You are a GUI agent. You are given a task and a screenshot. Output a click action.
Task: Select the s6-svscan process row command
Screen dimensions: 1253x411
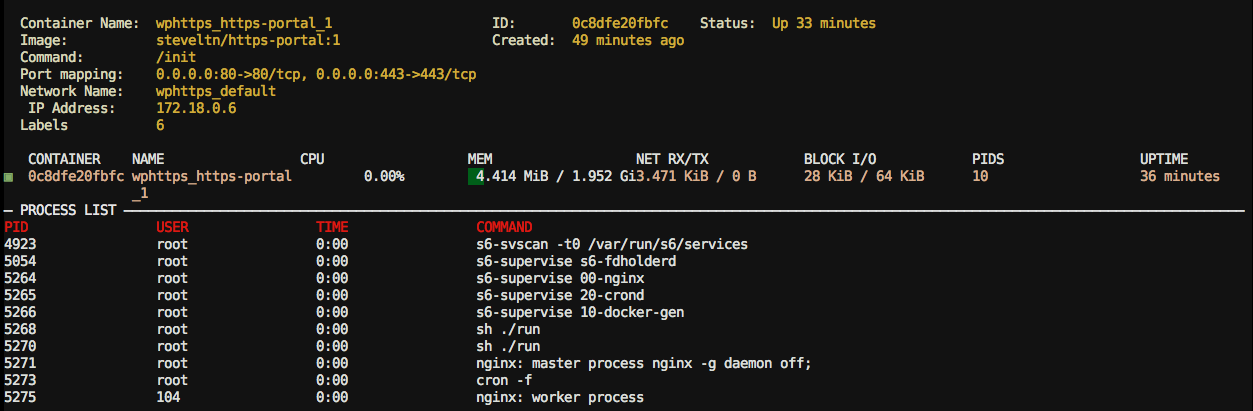pos(611,244)
